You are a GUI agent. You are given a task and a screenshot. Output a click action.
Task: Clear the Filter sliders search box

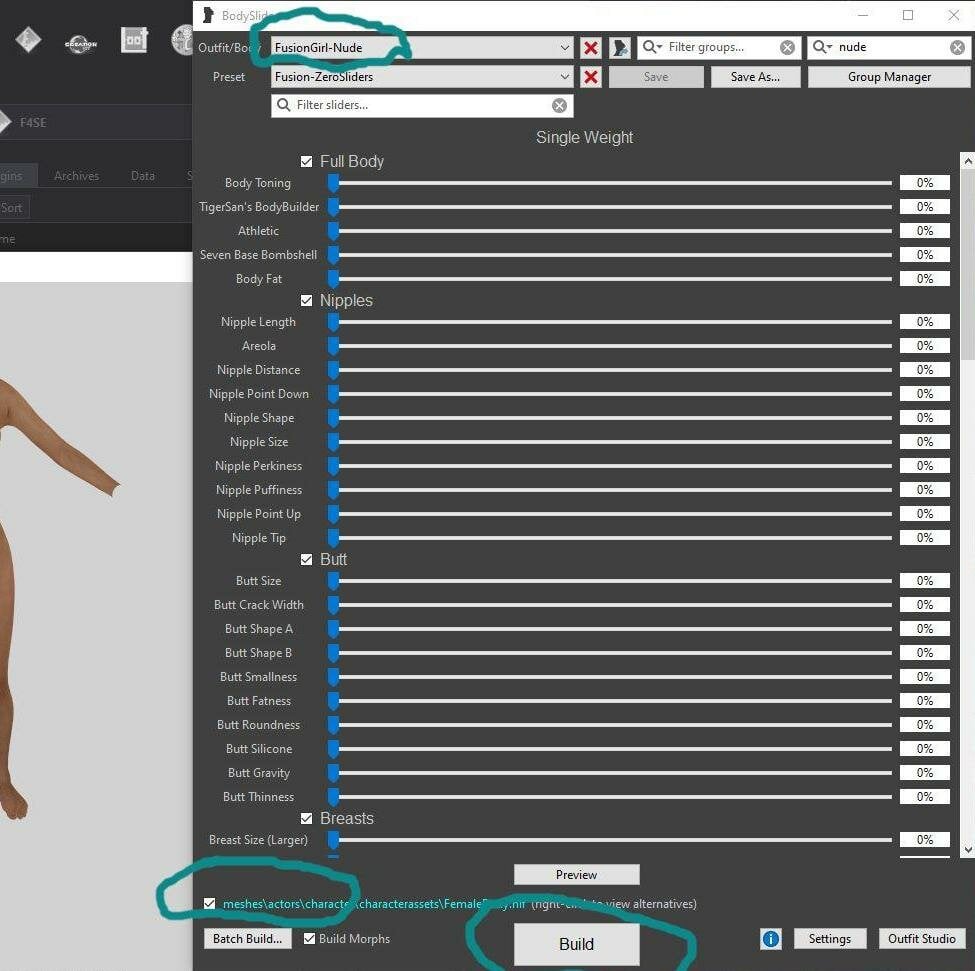point(560,106)
